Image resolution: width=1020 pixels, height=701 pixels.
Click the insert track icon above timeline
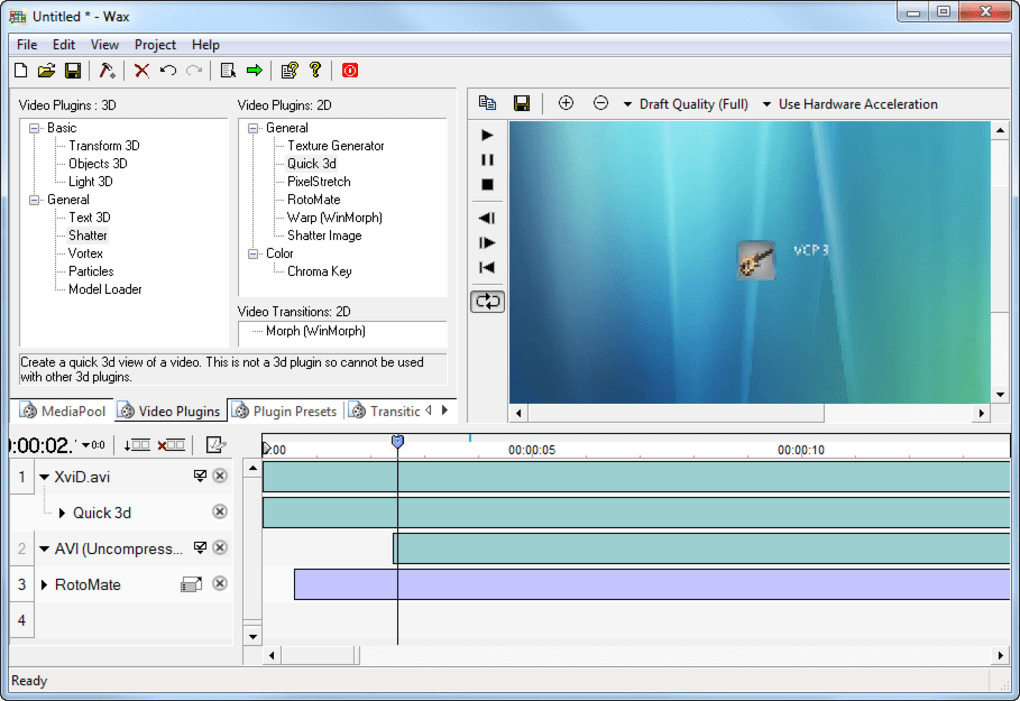[137, 445]
